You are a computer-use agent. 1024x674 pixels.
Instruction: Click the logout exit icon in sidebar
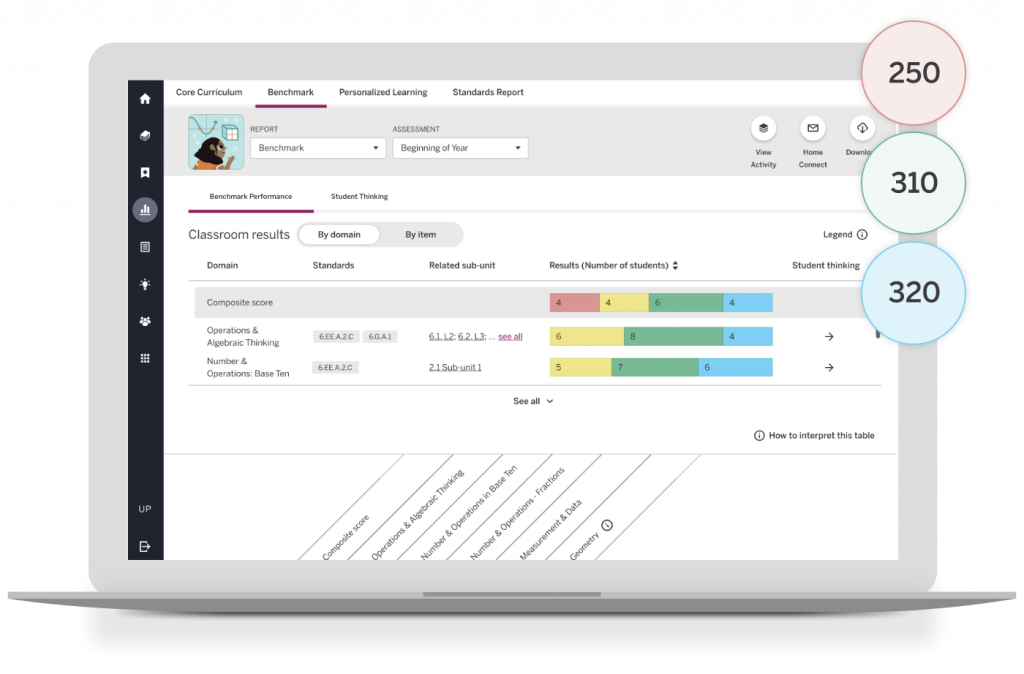145,546
